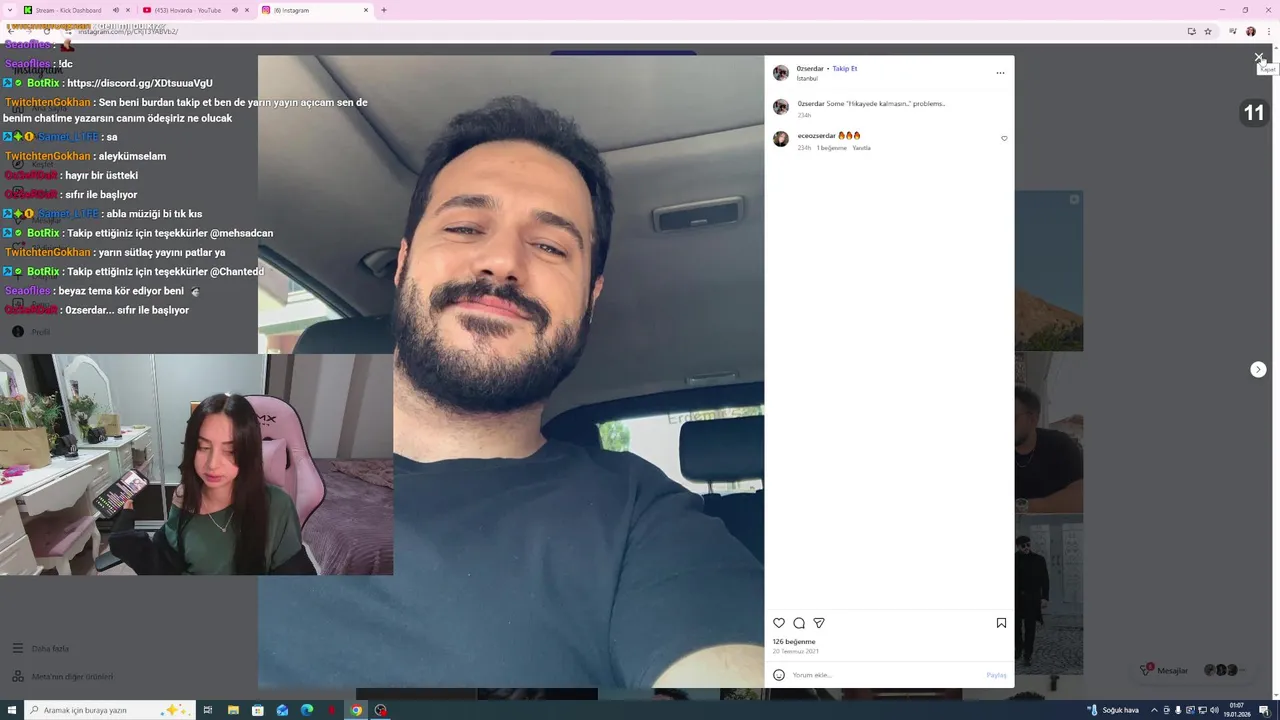The height and width of the screenshot is (720, 1280).
Task: Open the '126 beğenme' likes list
Action: (x=794, y=642)
